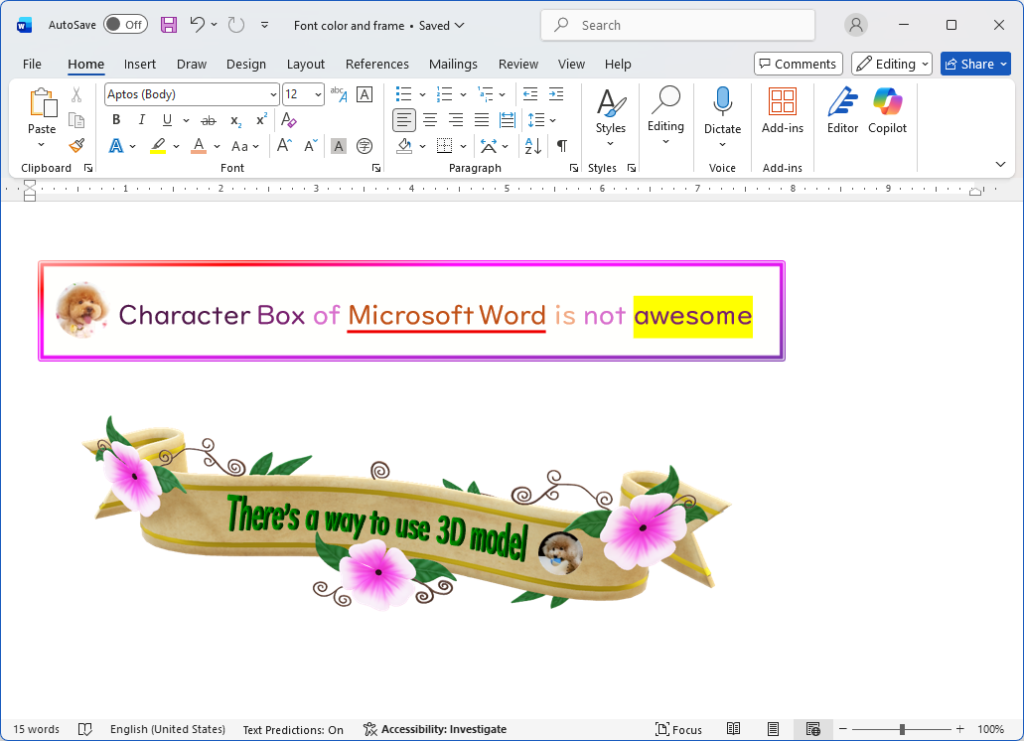Open the Comments pane button

797,64
